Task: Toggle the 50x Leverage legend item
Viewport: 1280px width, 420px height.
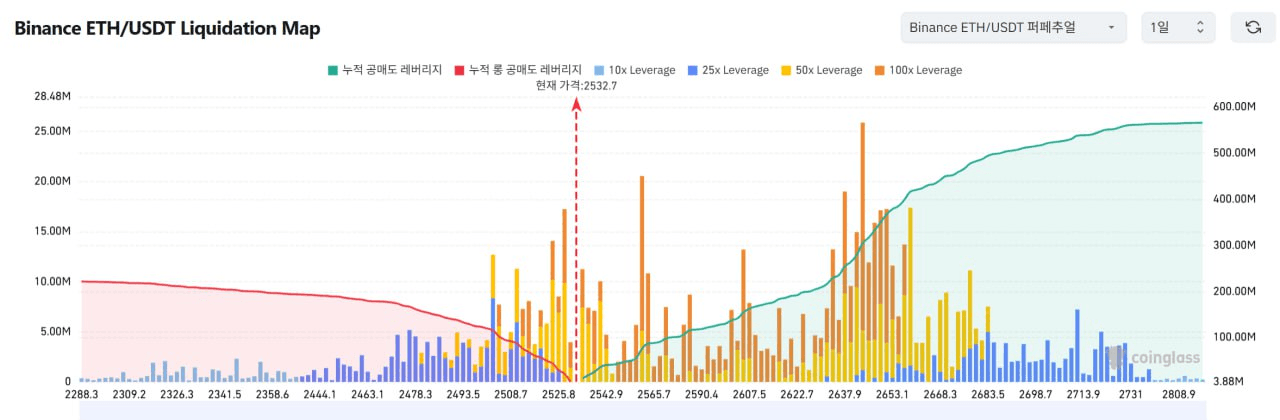Action: [820, 70]
